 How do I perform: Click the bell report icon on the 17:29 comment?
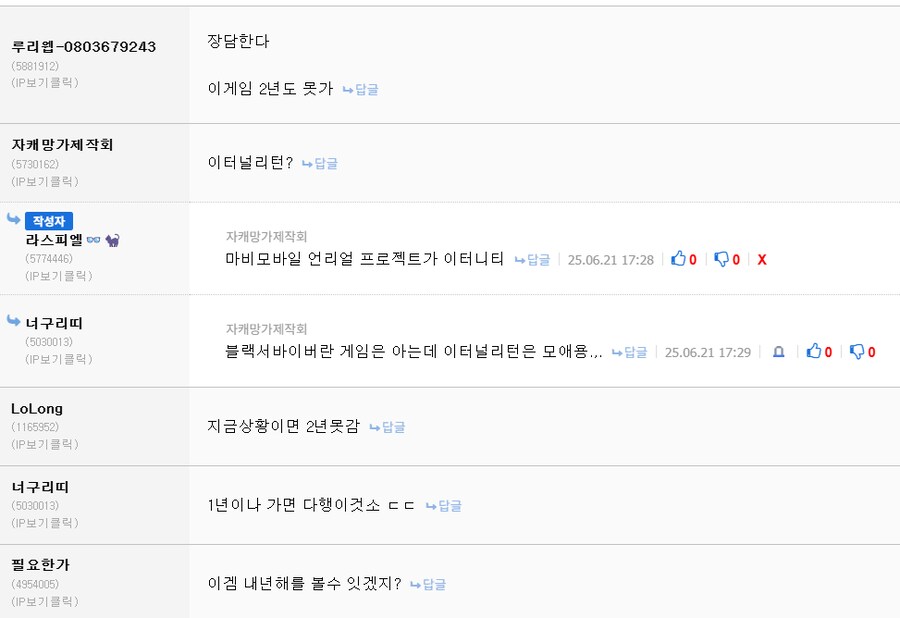pos(779,352)
